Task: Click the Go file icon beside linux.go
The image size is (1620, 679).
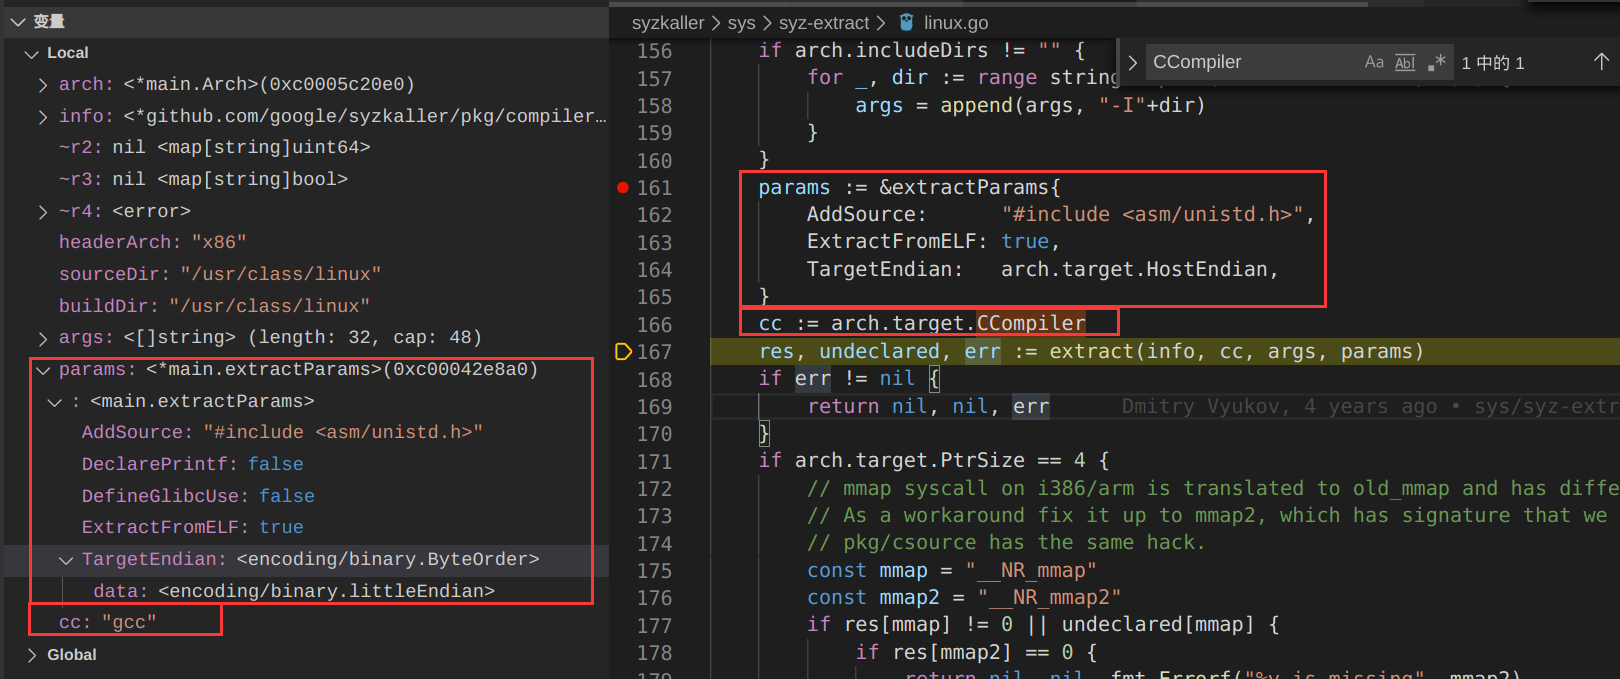Action: click(906, 22)
